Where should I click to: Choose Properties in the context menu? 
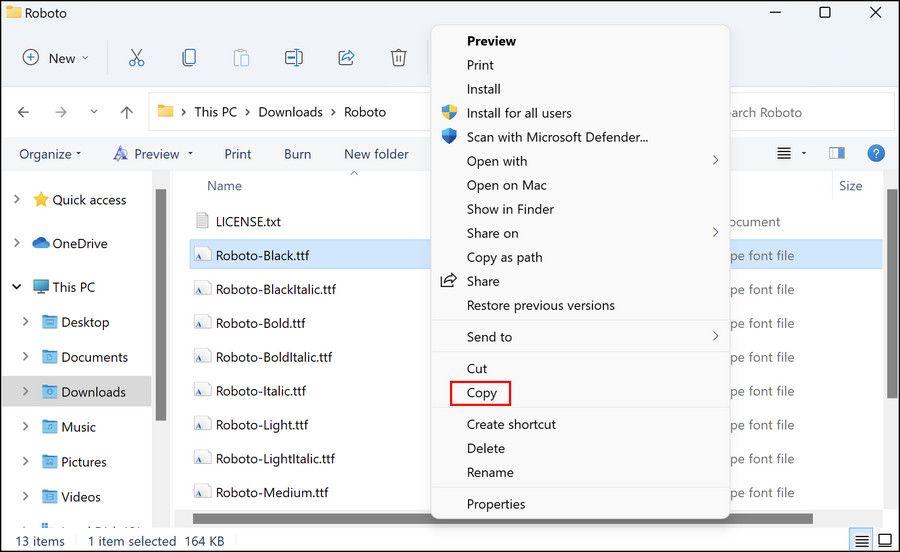point(580,504)
